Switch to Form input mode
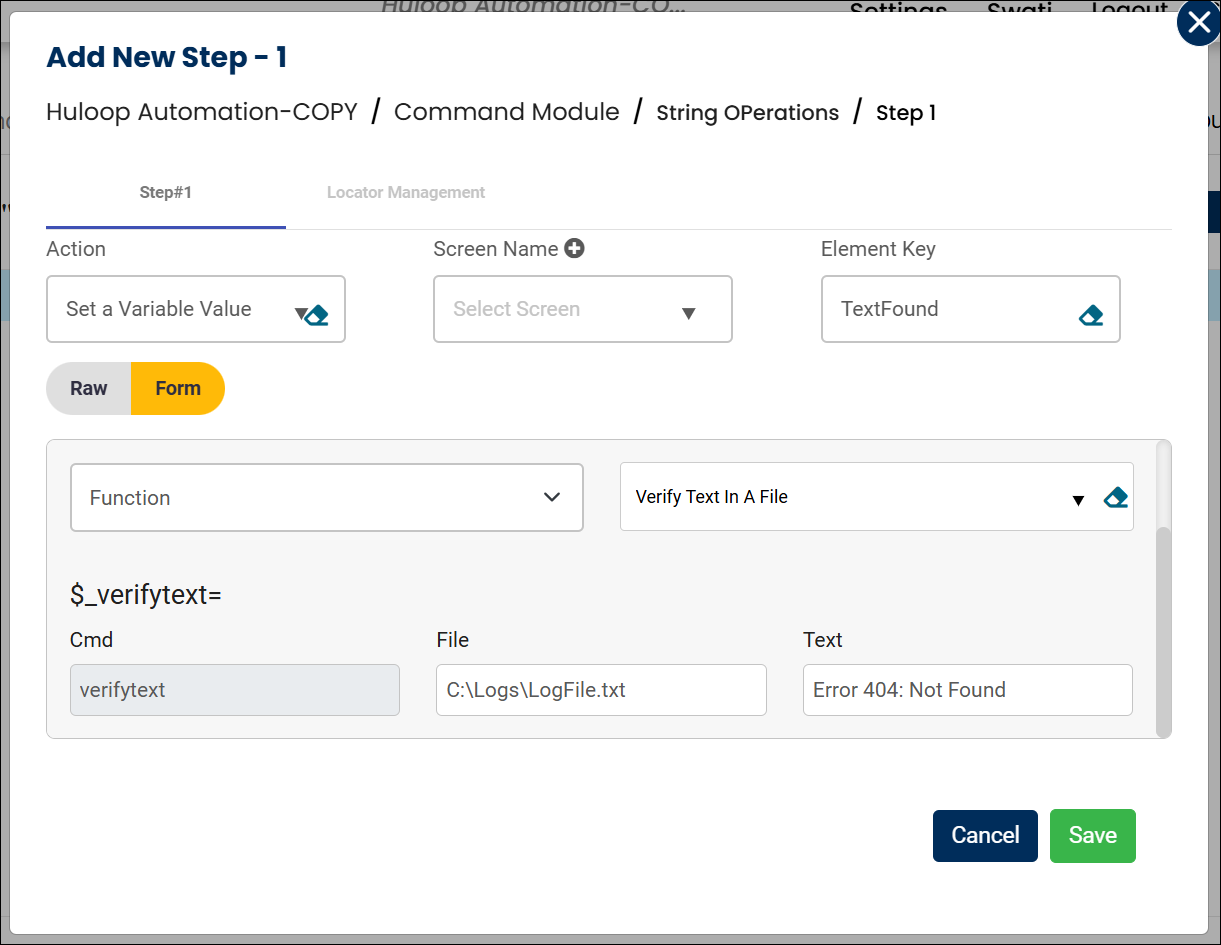Viewport: 1221px width, 945px height. [x=178, y=389]
